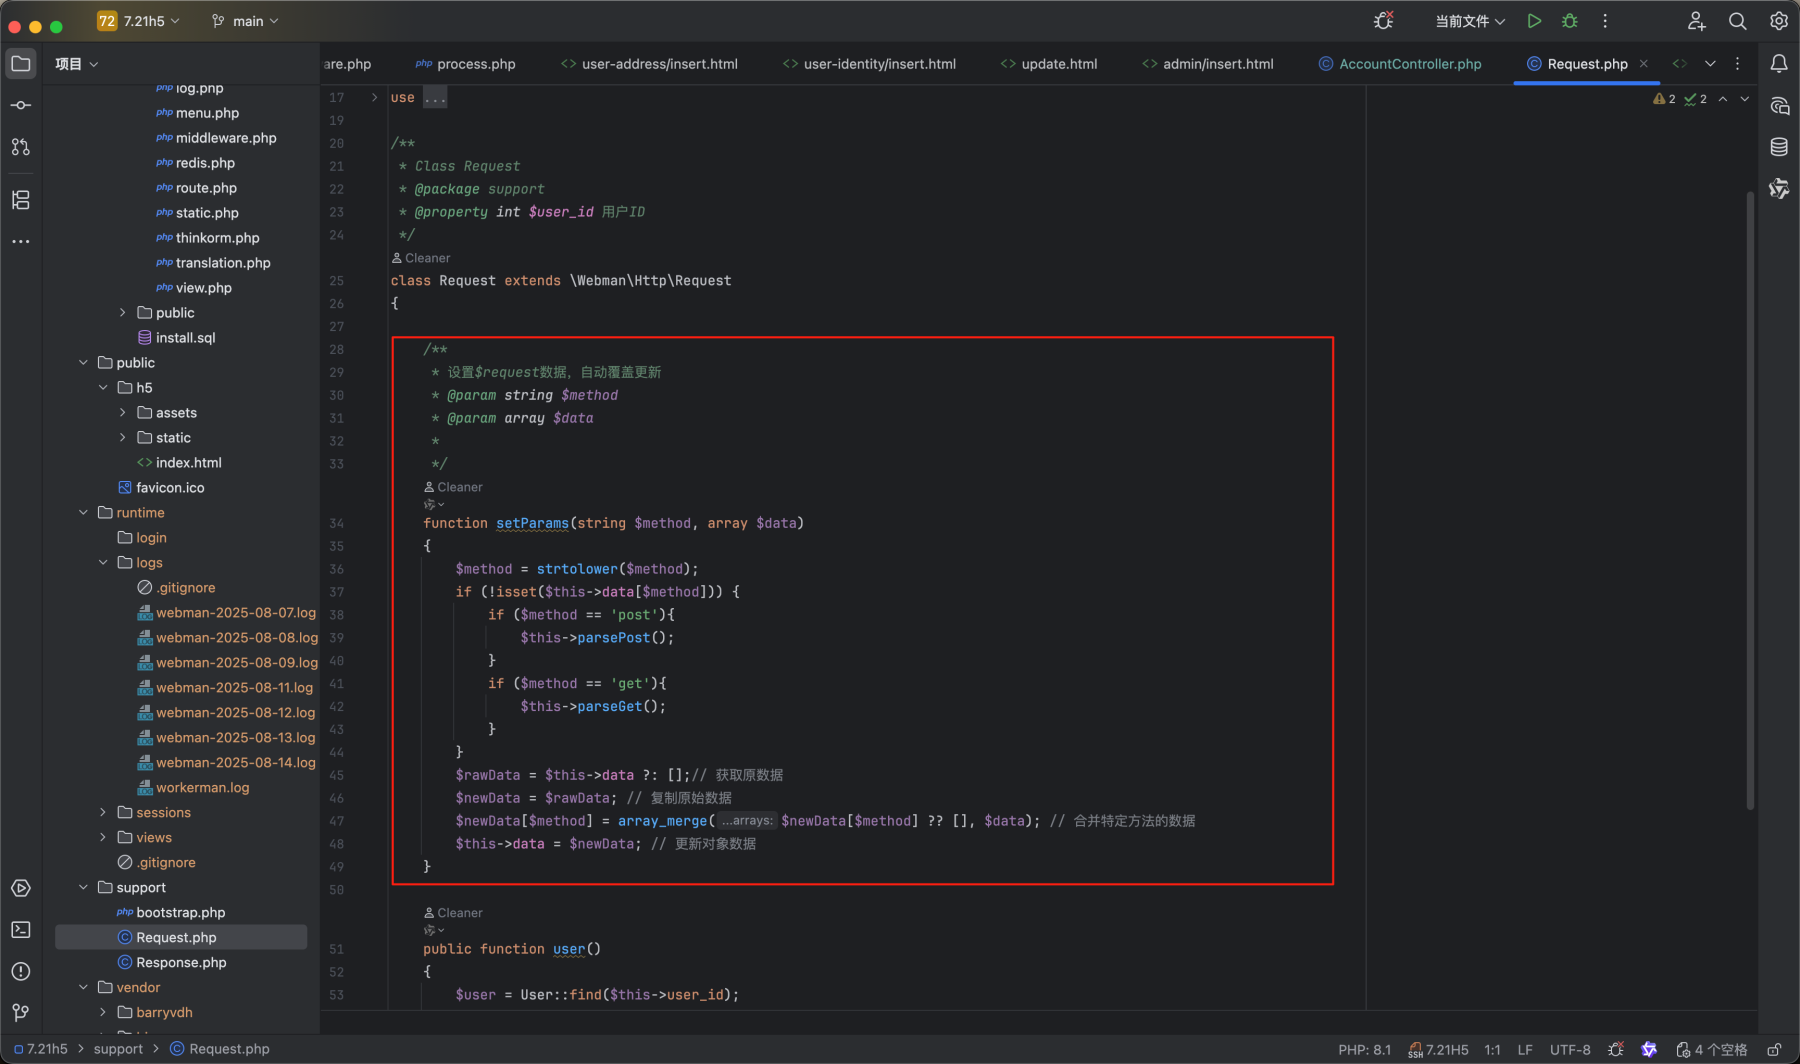Open Search Everywhere magnifier icon
The height and width of the screenshot is (1064, 1800).
(1738, 21)
